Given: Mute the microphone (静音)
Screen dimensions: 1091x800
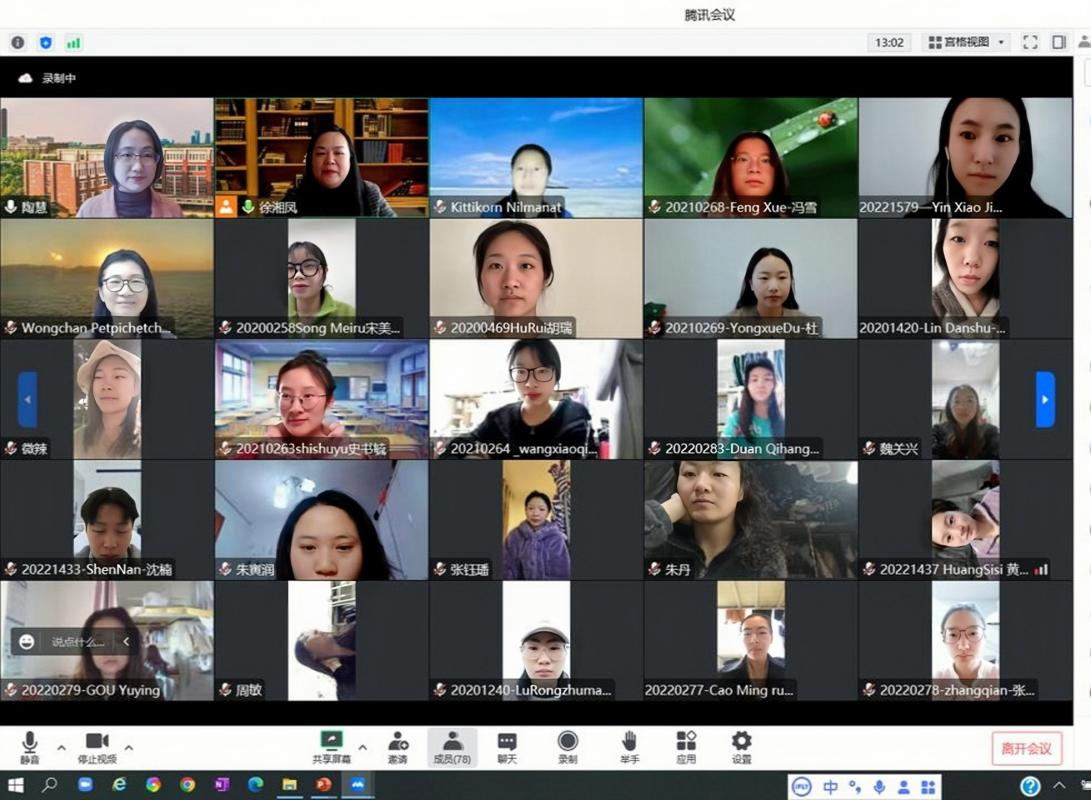Looking at the screenshot, I should pyautogui.click(x=30, y=745).
